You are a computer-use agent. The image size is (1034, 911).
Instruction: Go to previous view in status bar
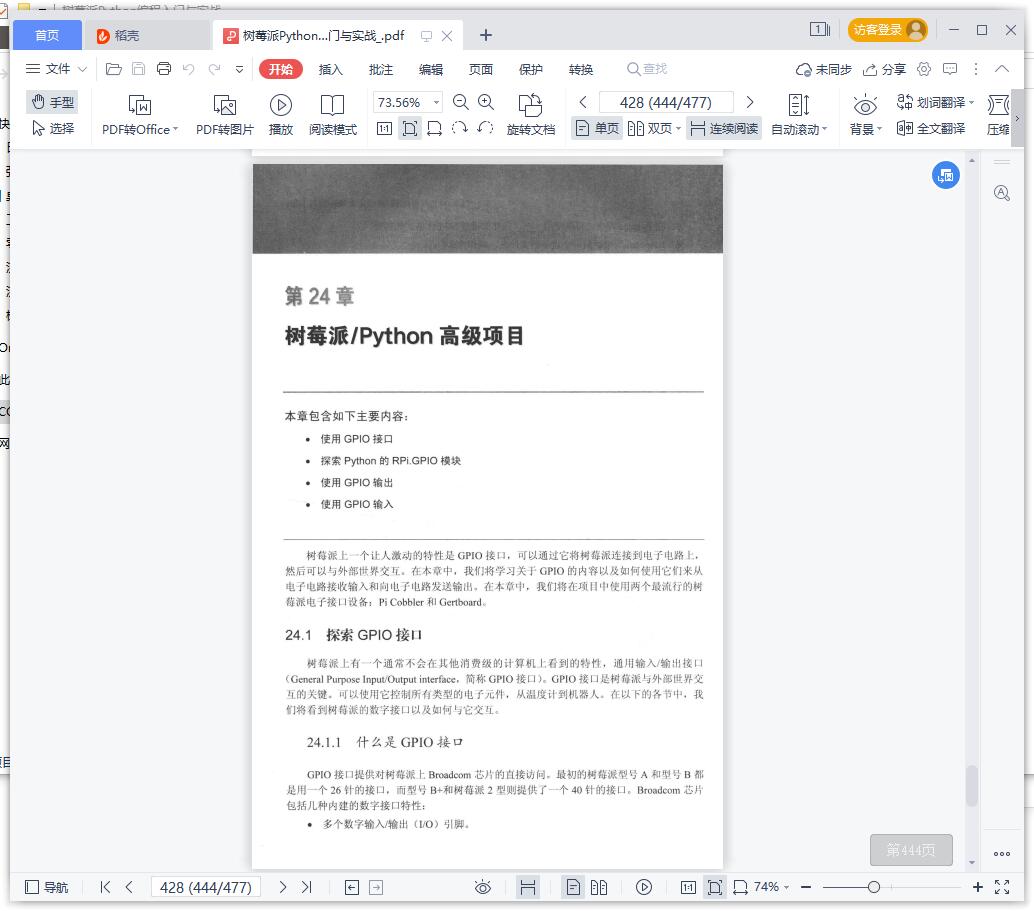352,888
